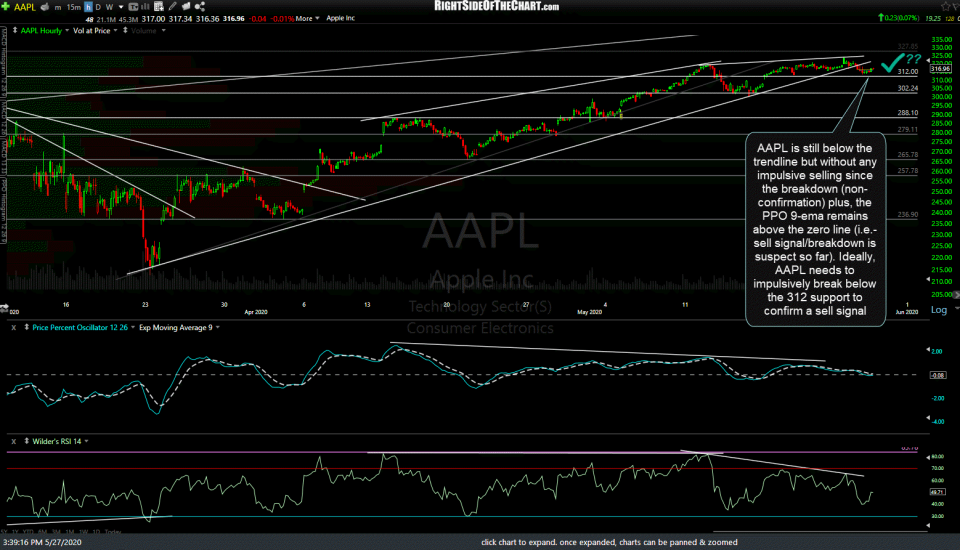Click the AAPL ticker symbol field
The height and width of the screenshot is (550, 960).
point(24,7)
